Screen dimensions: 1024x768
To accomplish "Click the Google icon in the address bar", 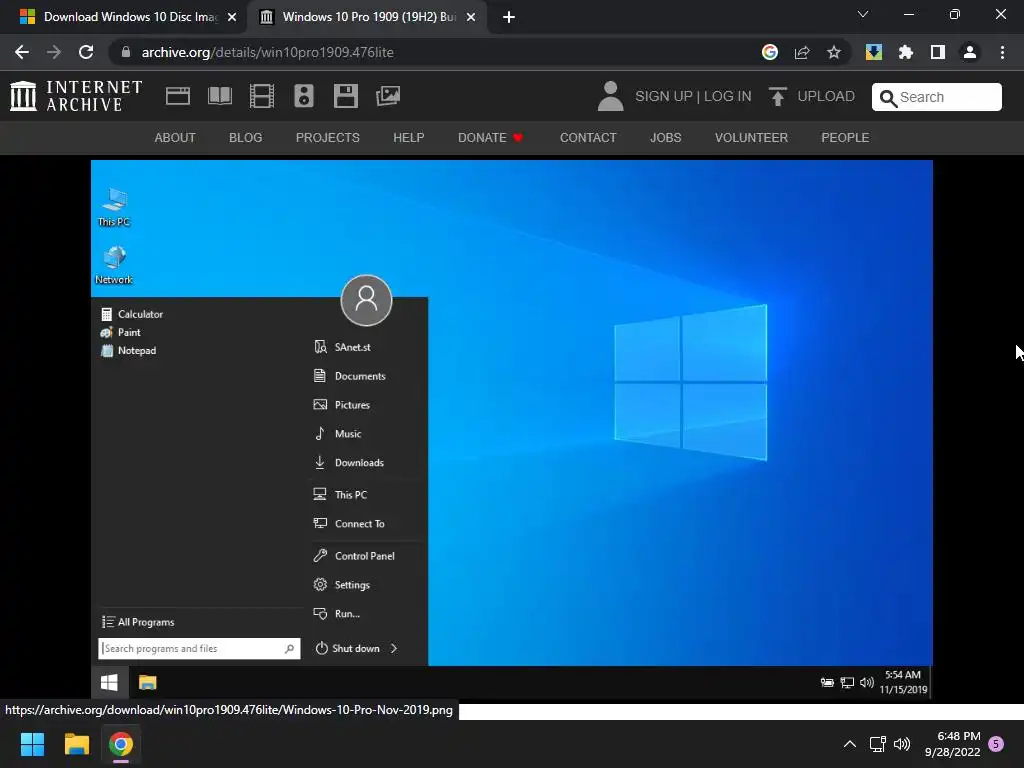I will click(770, 52).
